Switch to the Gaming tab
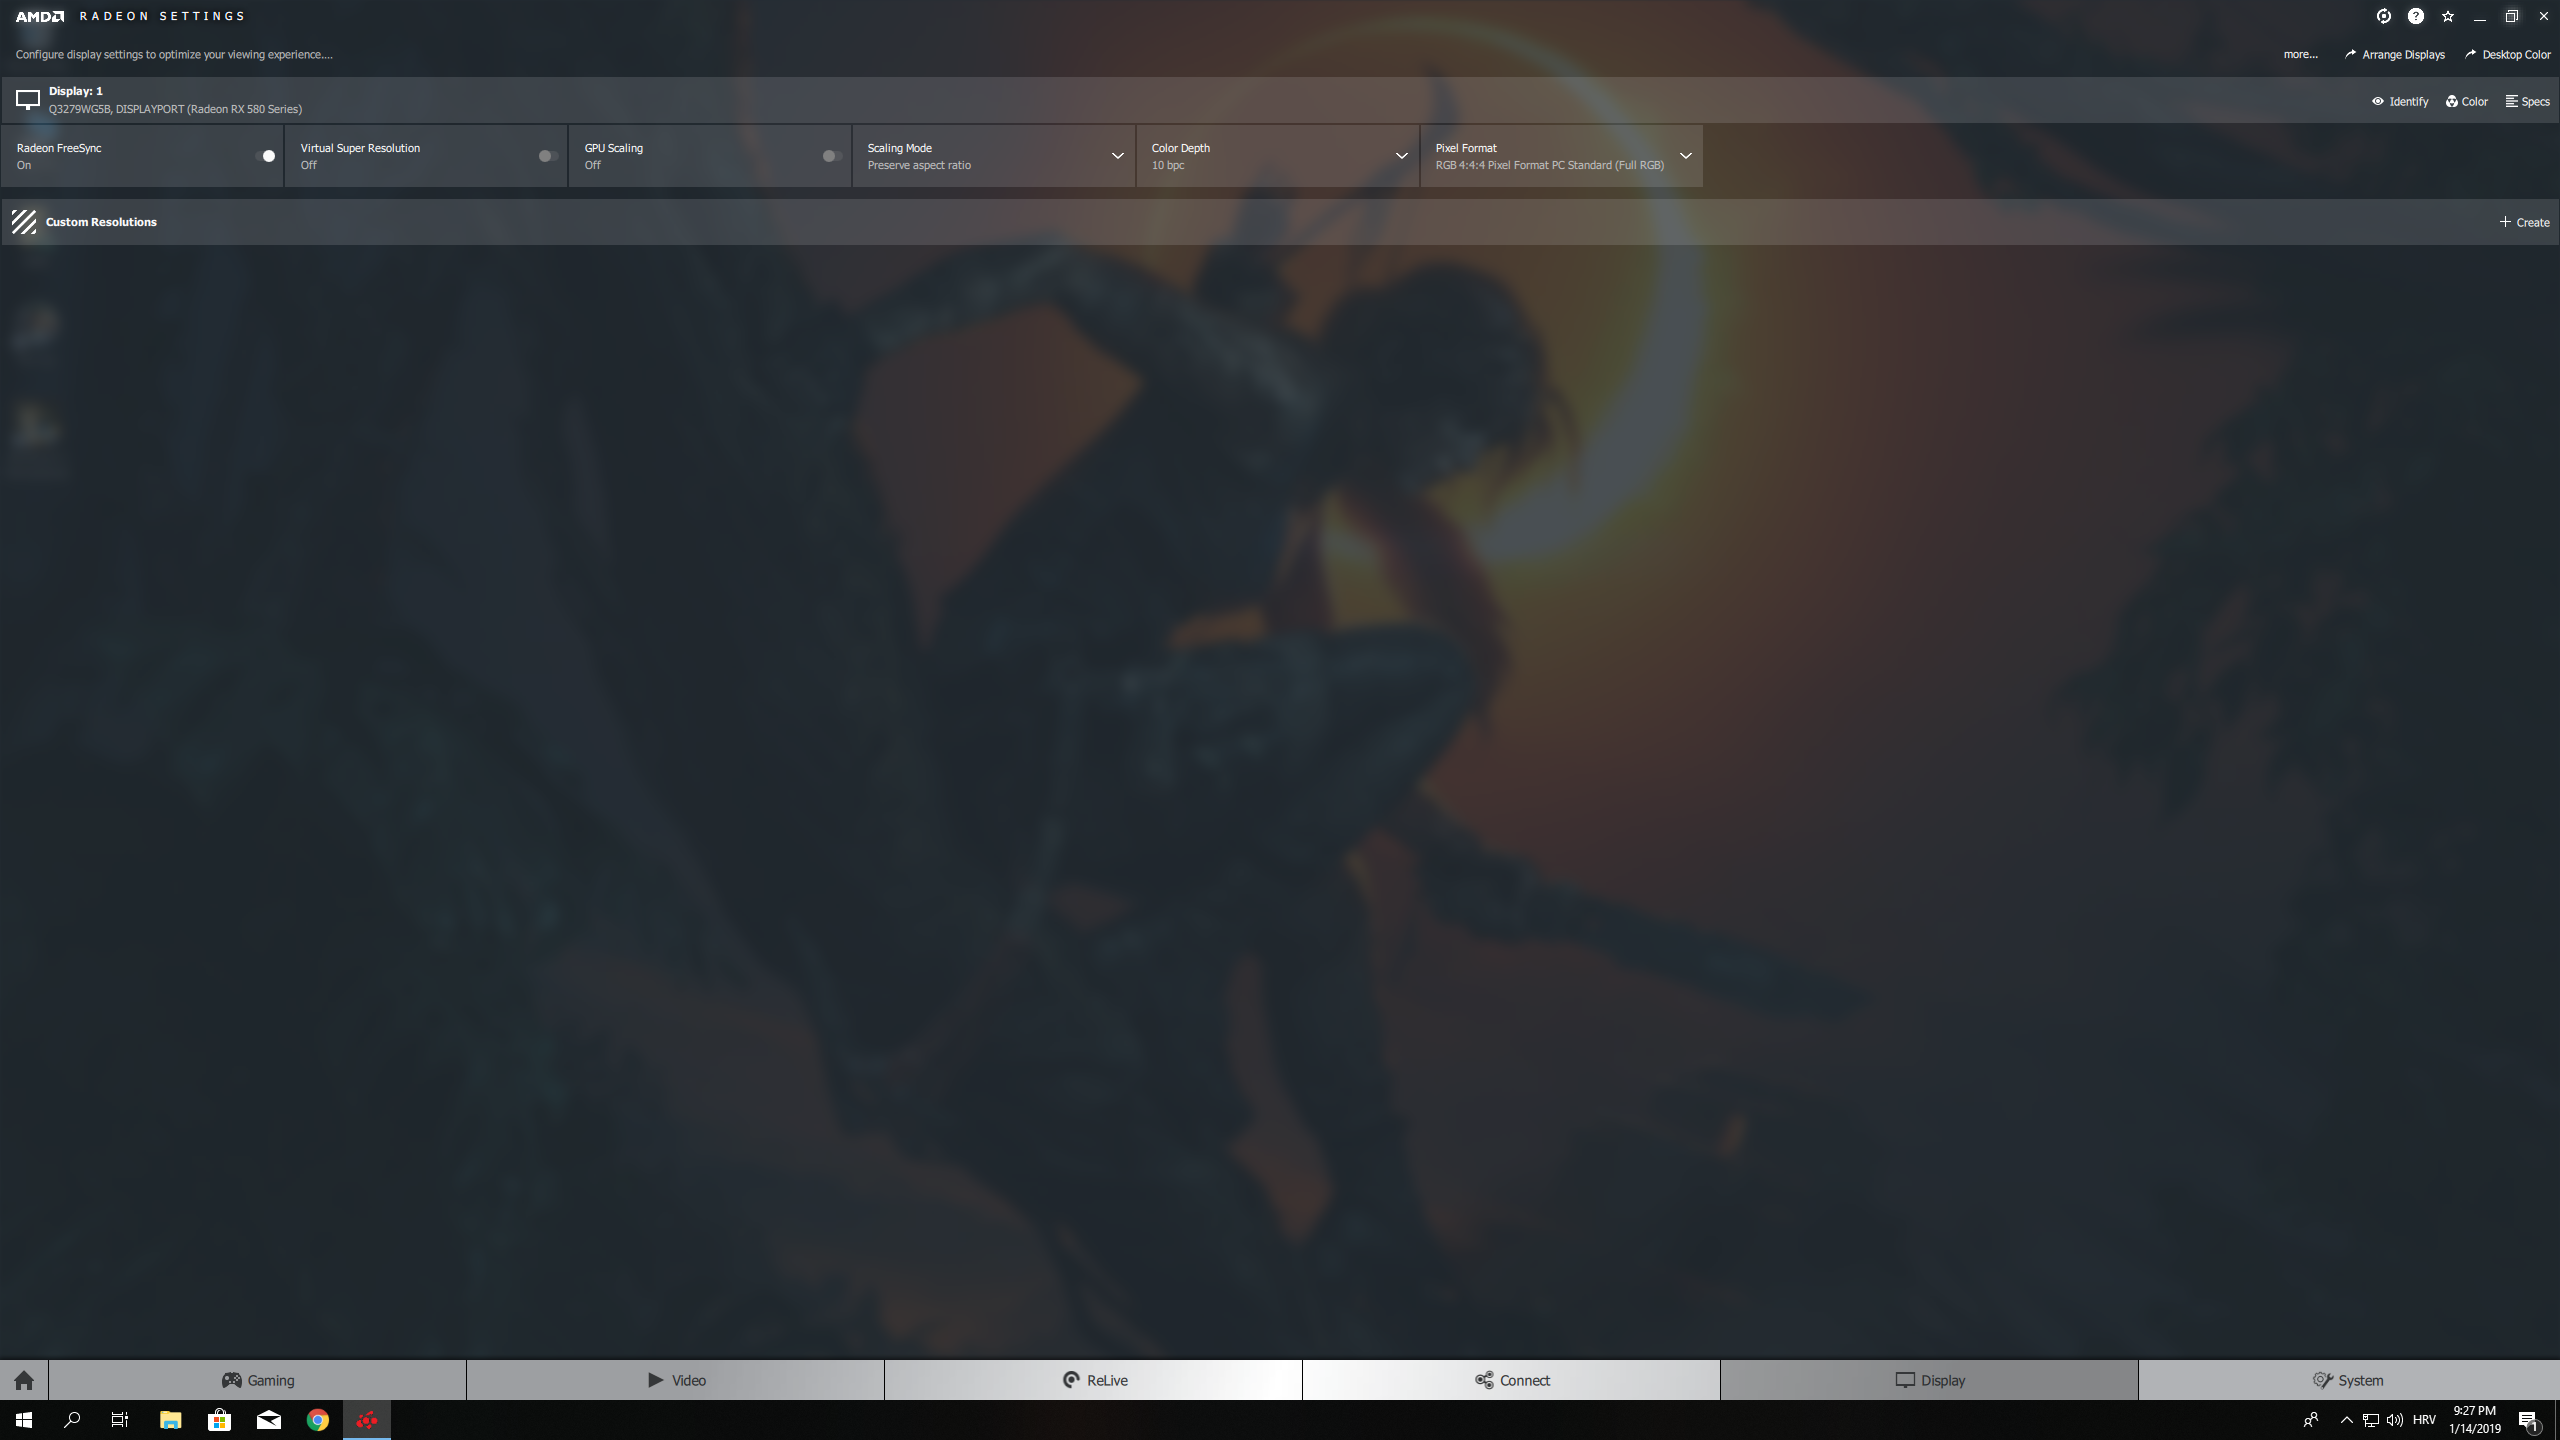Image resolution: width=2560 pixels, height=1440 pixels. (258, 1380)
